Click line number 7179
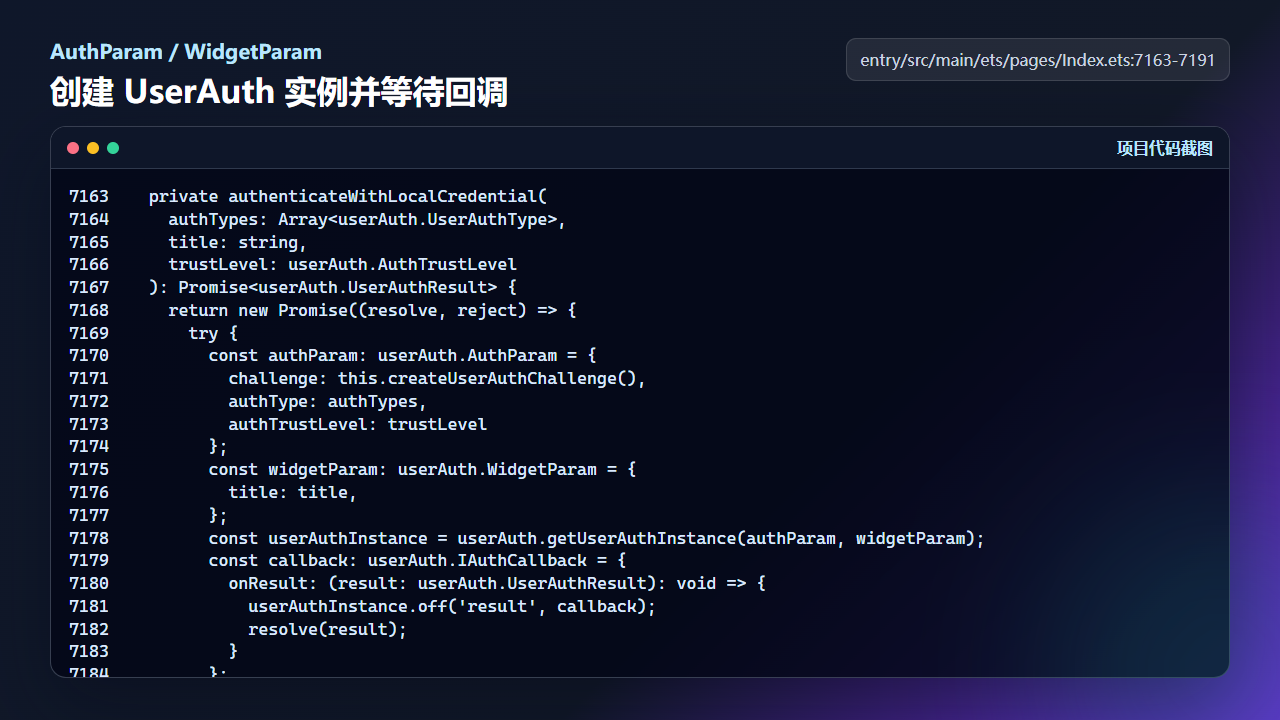1280x720 pixels. pyautogui.click(x=89, y=560)
